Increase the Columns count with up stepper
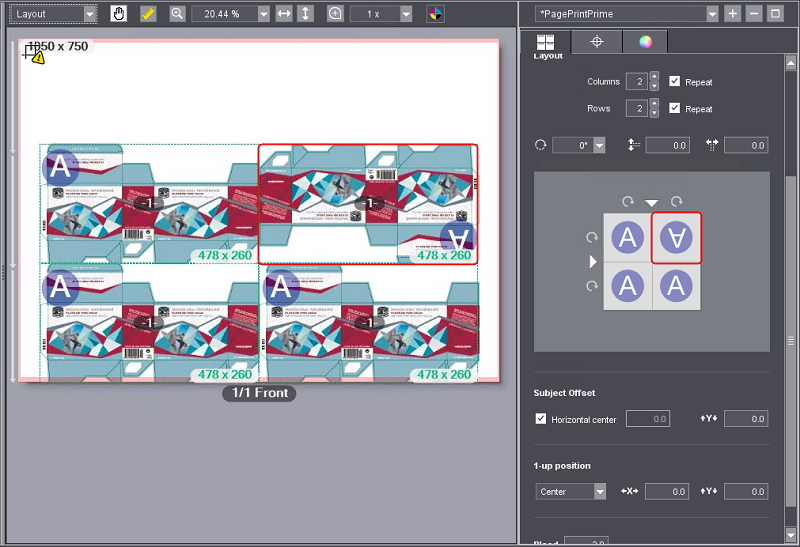 pos(654,77)
